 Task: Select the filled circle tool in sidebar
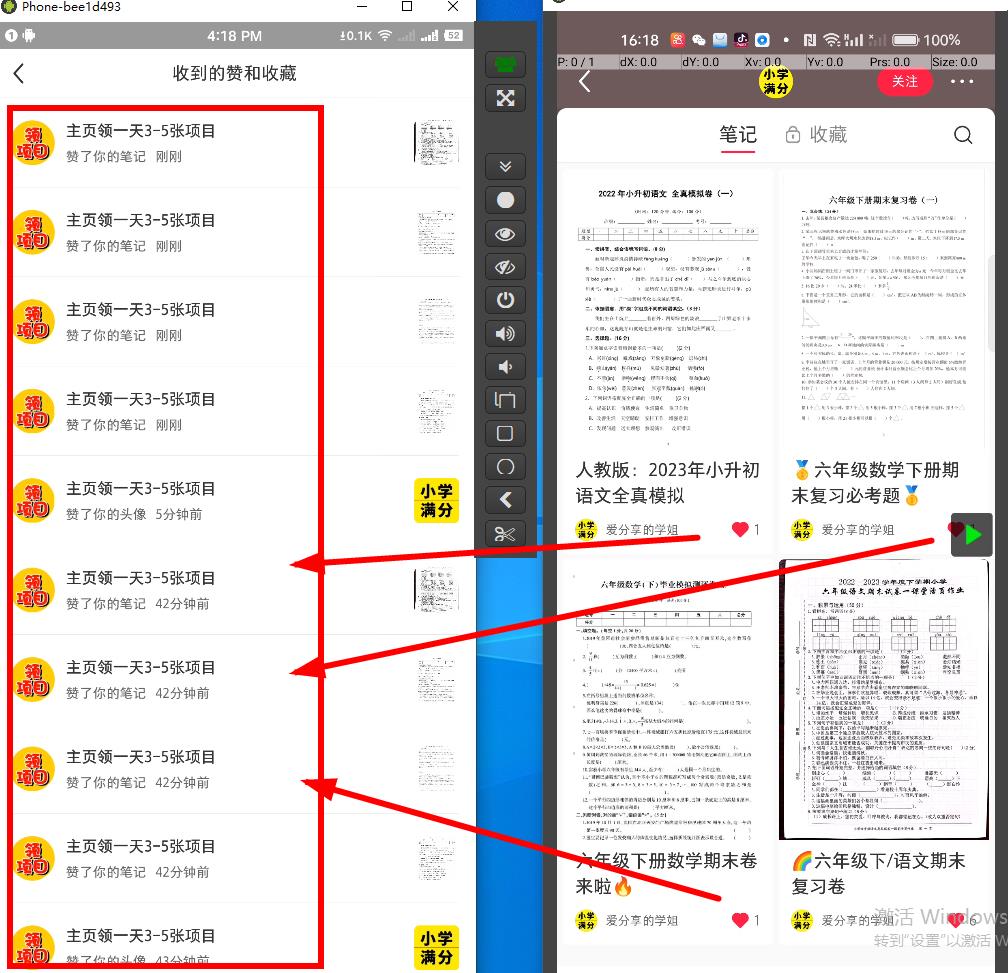pyautogui.click(x=505, y=200)
